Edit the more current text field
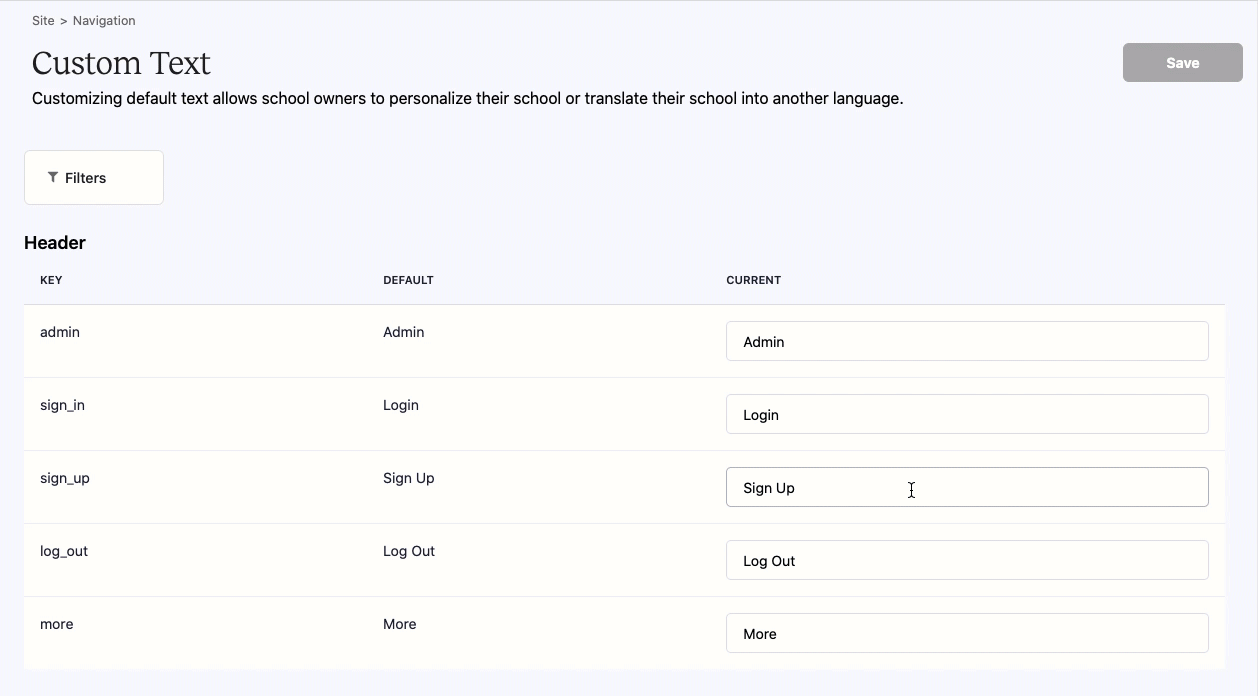The image size is (1258, 696). point(967,633)
